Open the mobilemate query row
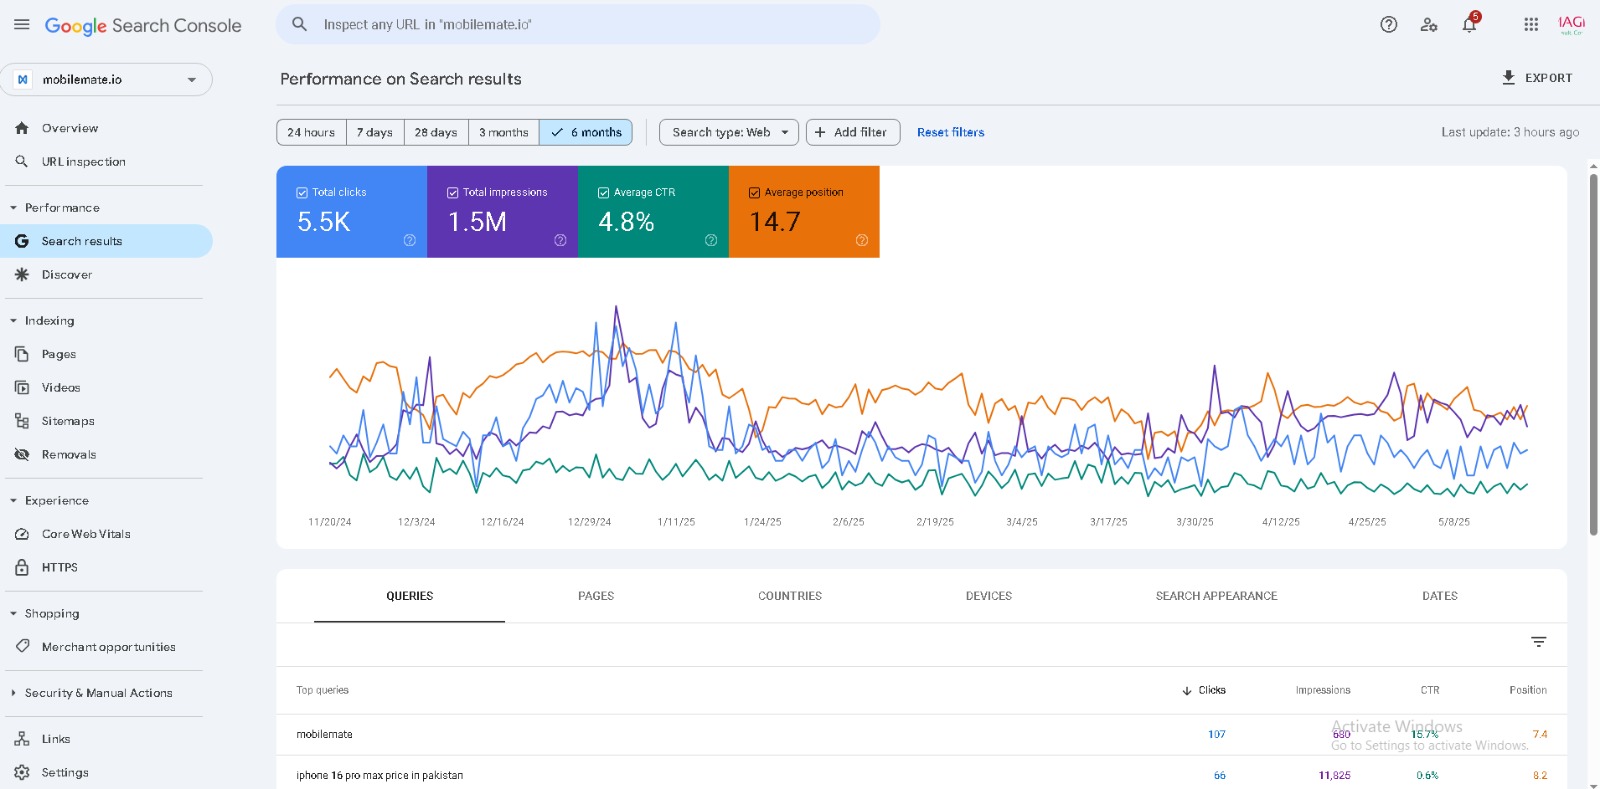 (921, 734)
